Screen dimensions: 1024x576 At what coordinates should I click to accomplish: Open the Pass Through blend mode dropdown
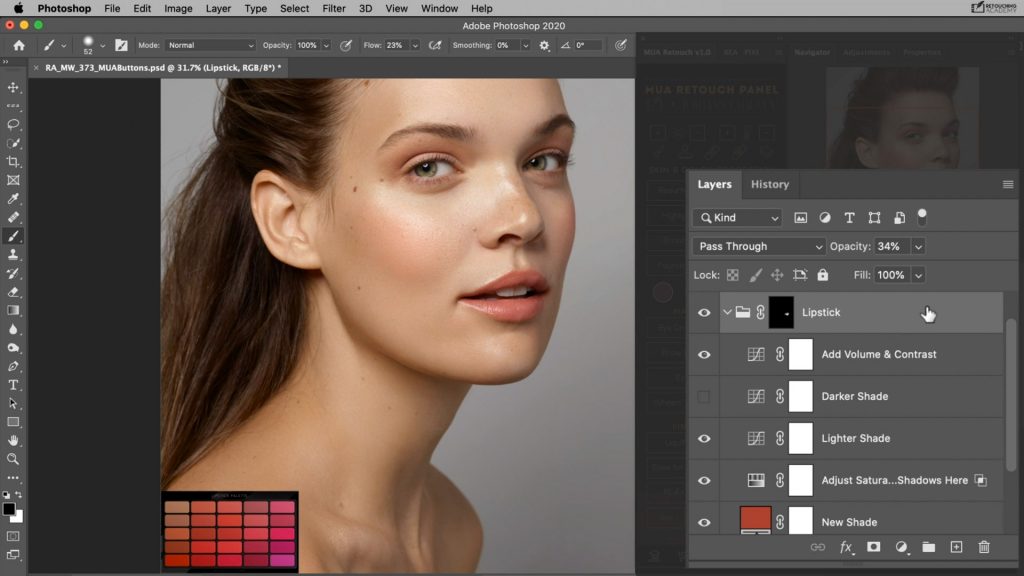click(x=757, y=246)
